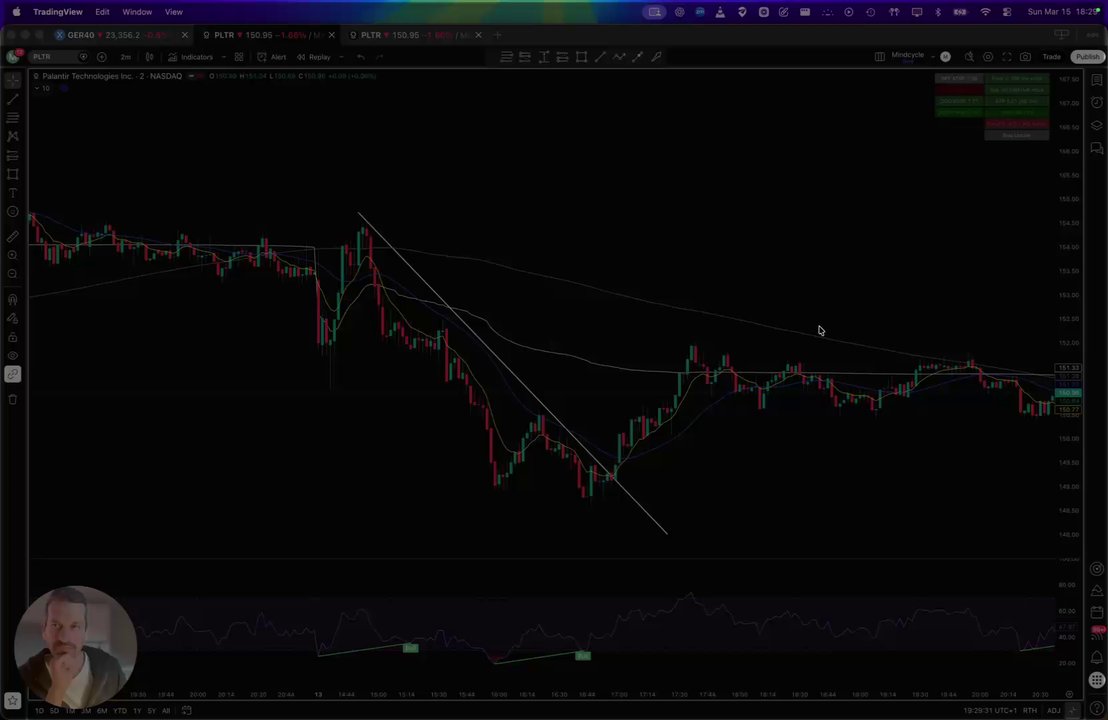Select the ruler measure tool
This screenshot has width=1108, height=720.
tap(13, 237)
